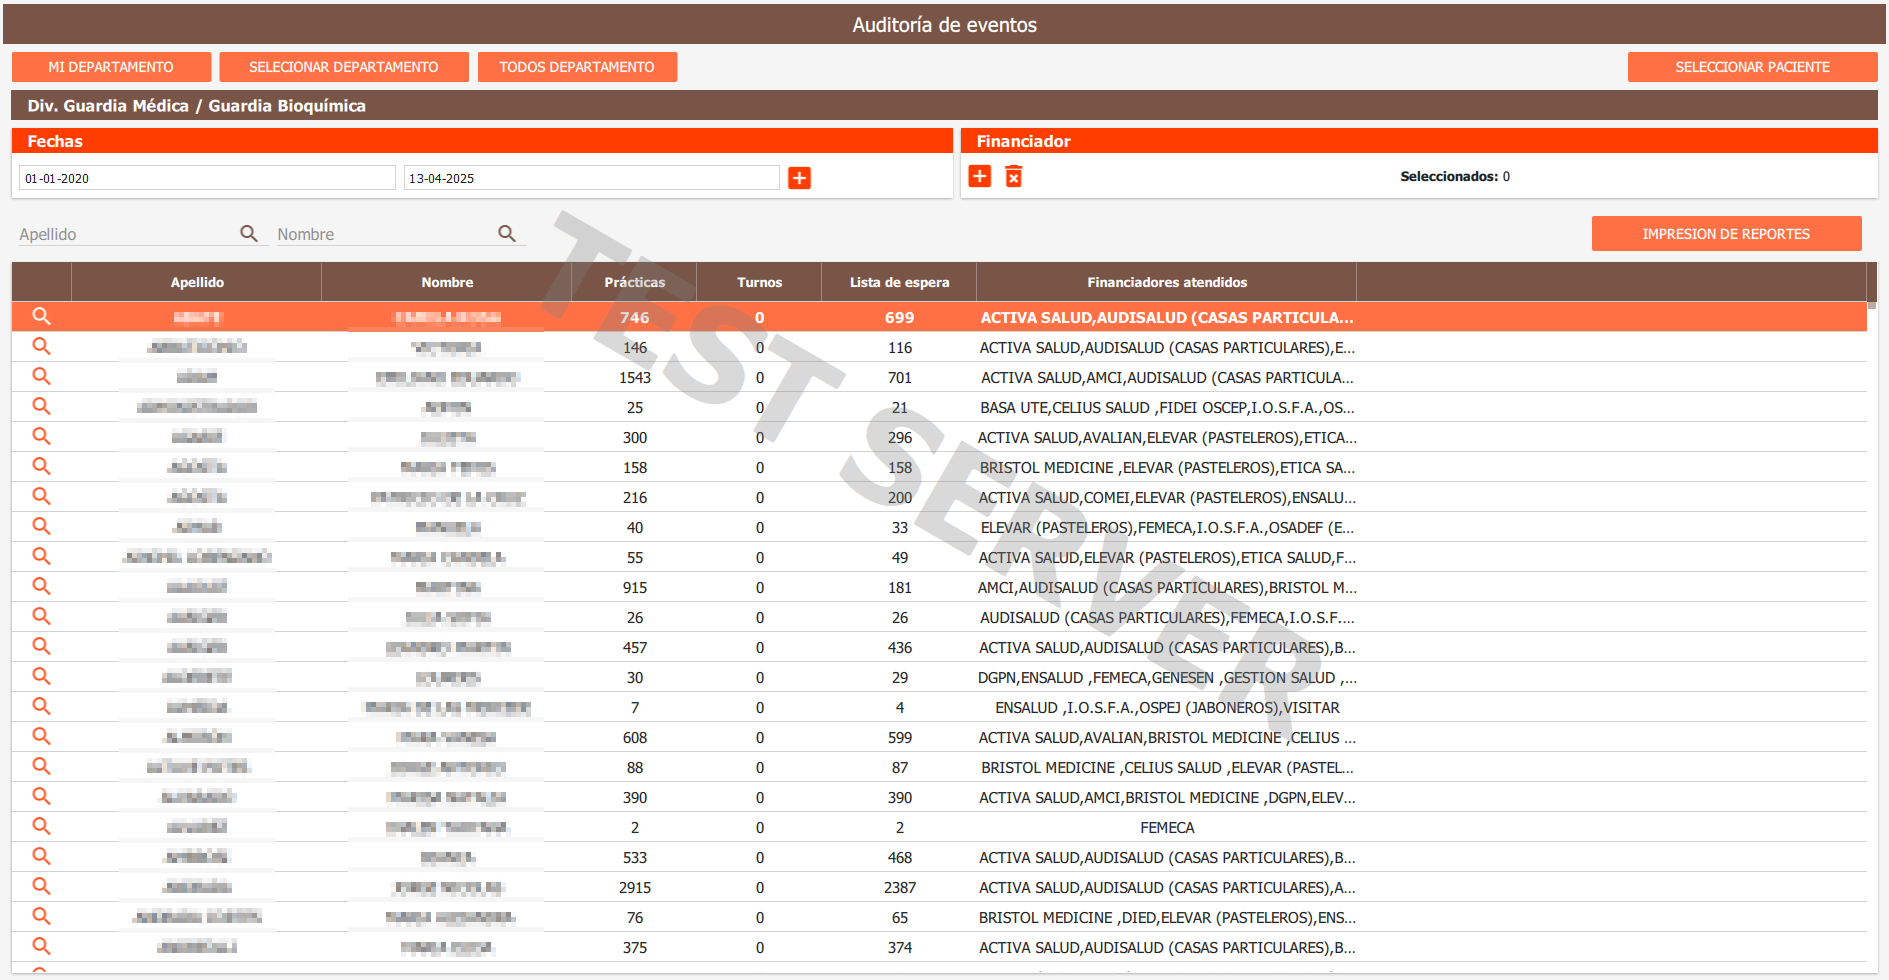Click the delete Financiador trash icon
Image resolution: width=1889 pixels, height=980 pixels.
click(x=1013, y=176)
